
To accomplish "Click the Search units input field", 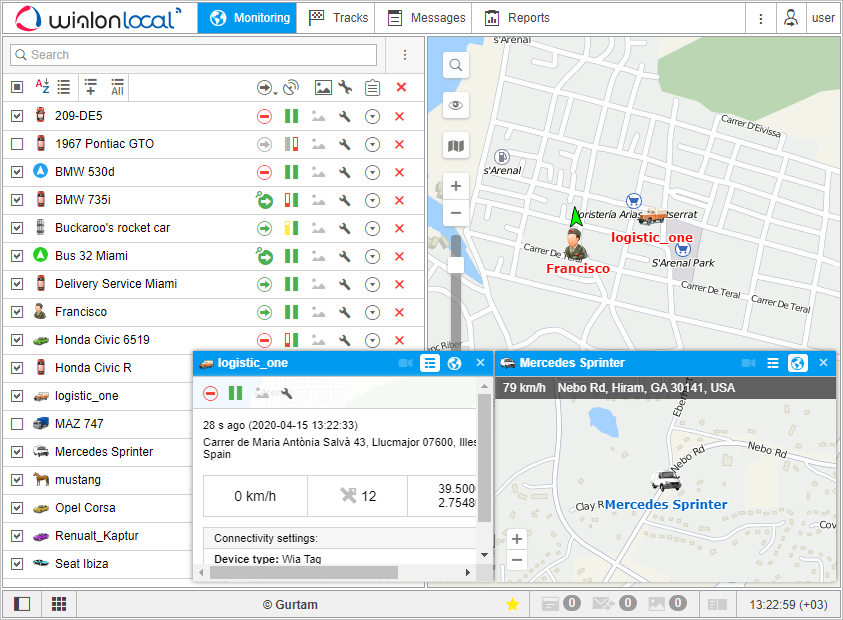I will (x=194, y=55).
